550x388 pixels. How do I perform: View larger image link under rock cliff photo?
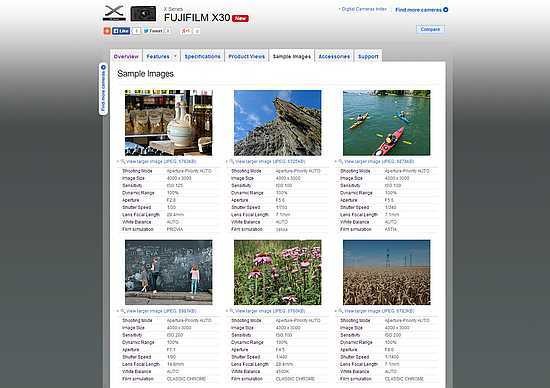(270, 161)
